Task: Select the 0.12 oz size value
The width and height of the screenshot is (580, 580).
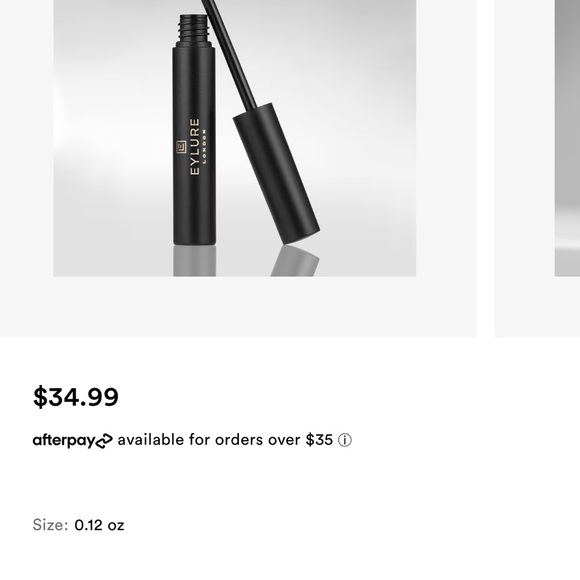Action: pos(99,525)
